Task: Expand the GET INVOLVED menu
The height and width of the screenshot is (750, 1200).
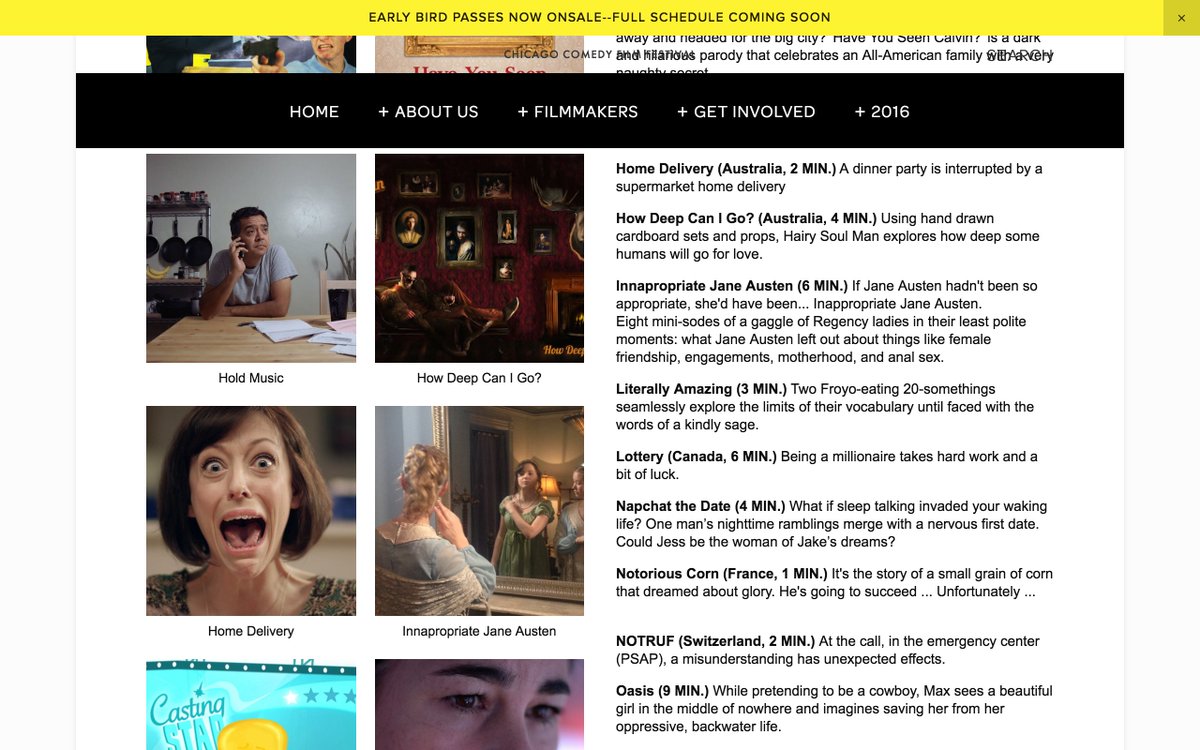Action: click(746, 112)
